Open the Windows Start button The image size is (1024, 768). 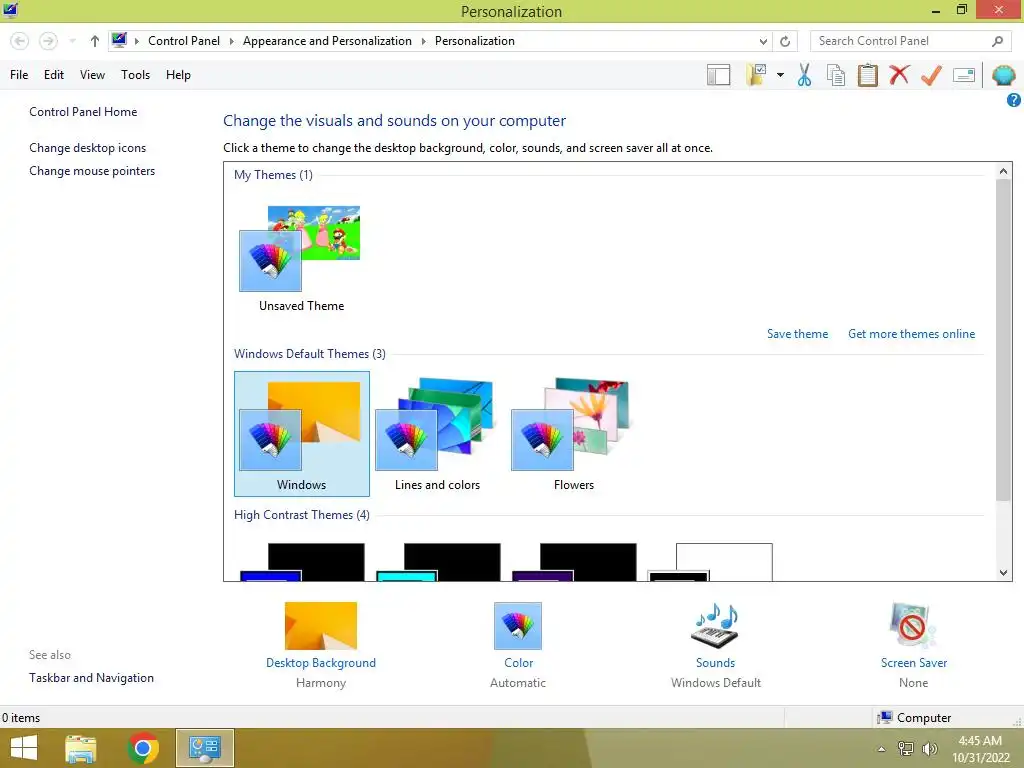point(24,748)
